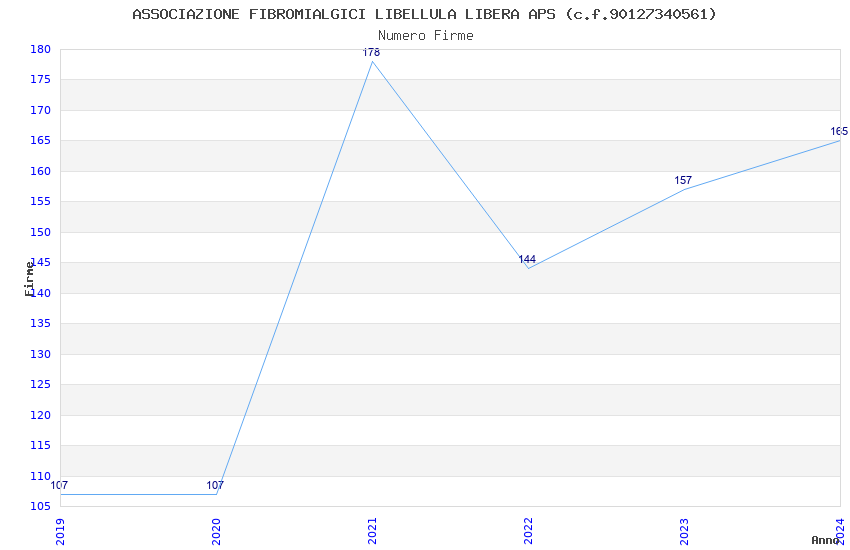Click the 135 y-axis tick label
The height and width of the screenshot is (550, 850).
point(41,323)
